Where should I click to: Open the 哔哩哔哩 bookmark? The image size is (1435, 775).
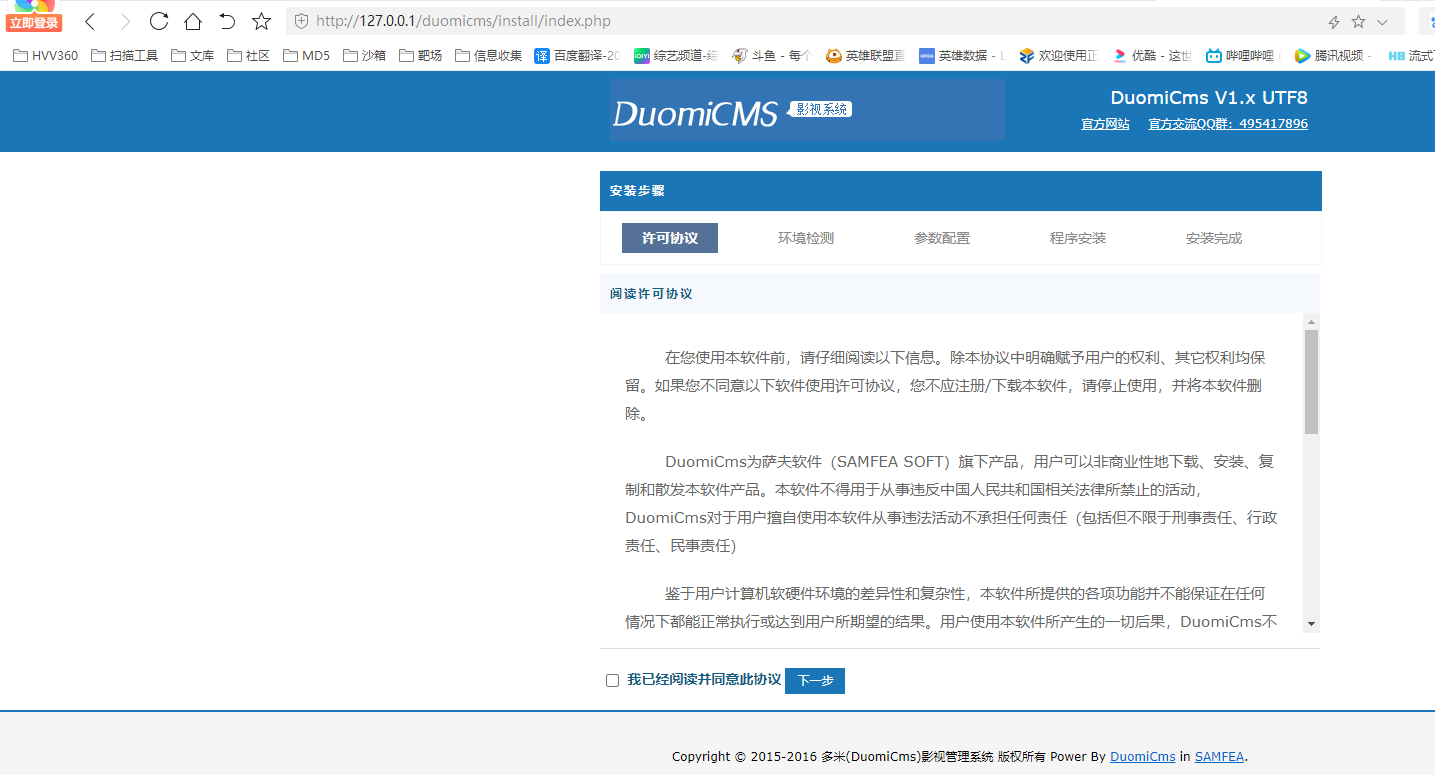[x=1242, y=56]
